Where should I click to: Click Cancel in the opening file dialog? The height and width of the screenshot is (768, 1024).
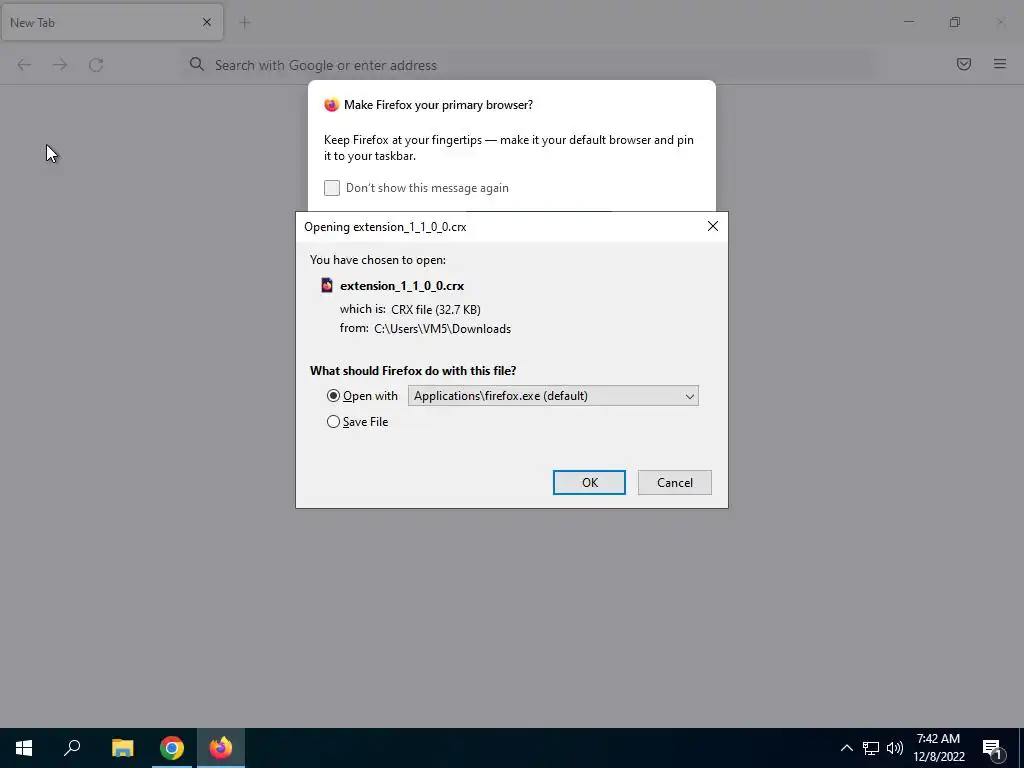tap(675, 483)
